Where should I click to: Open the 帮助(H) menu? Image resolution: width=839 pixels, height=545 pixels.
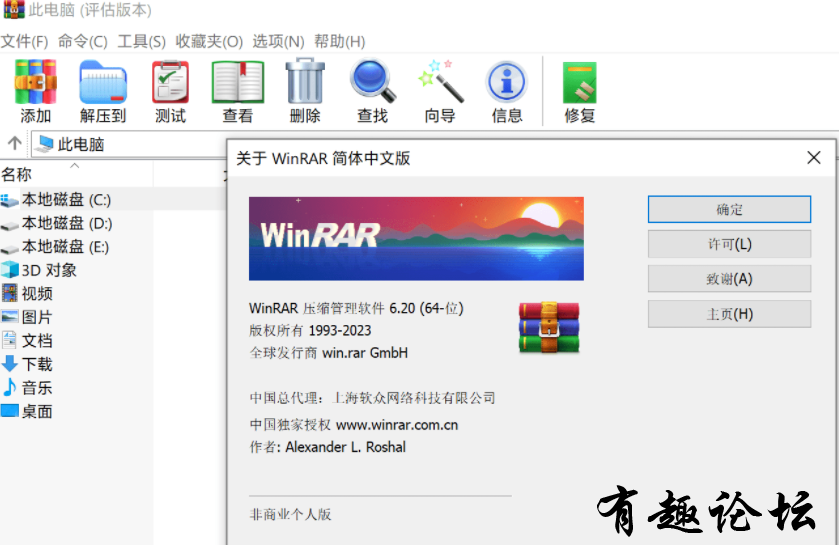click(340, 41)
